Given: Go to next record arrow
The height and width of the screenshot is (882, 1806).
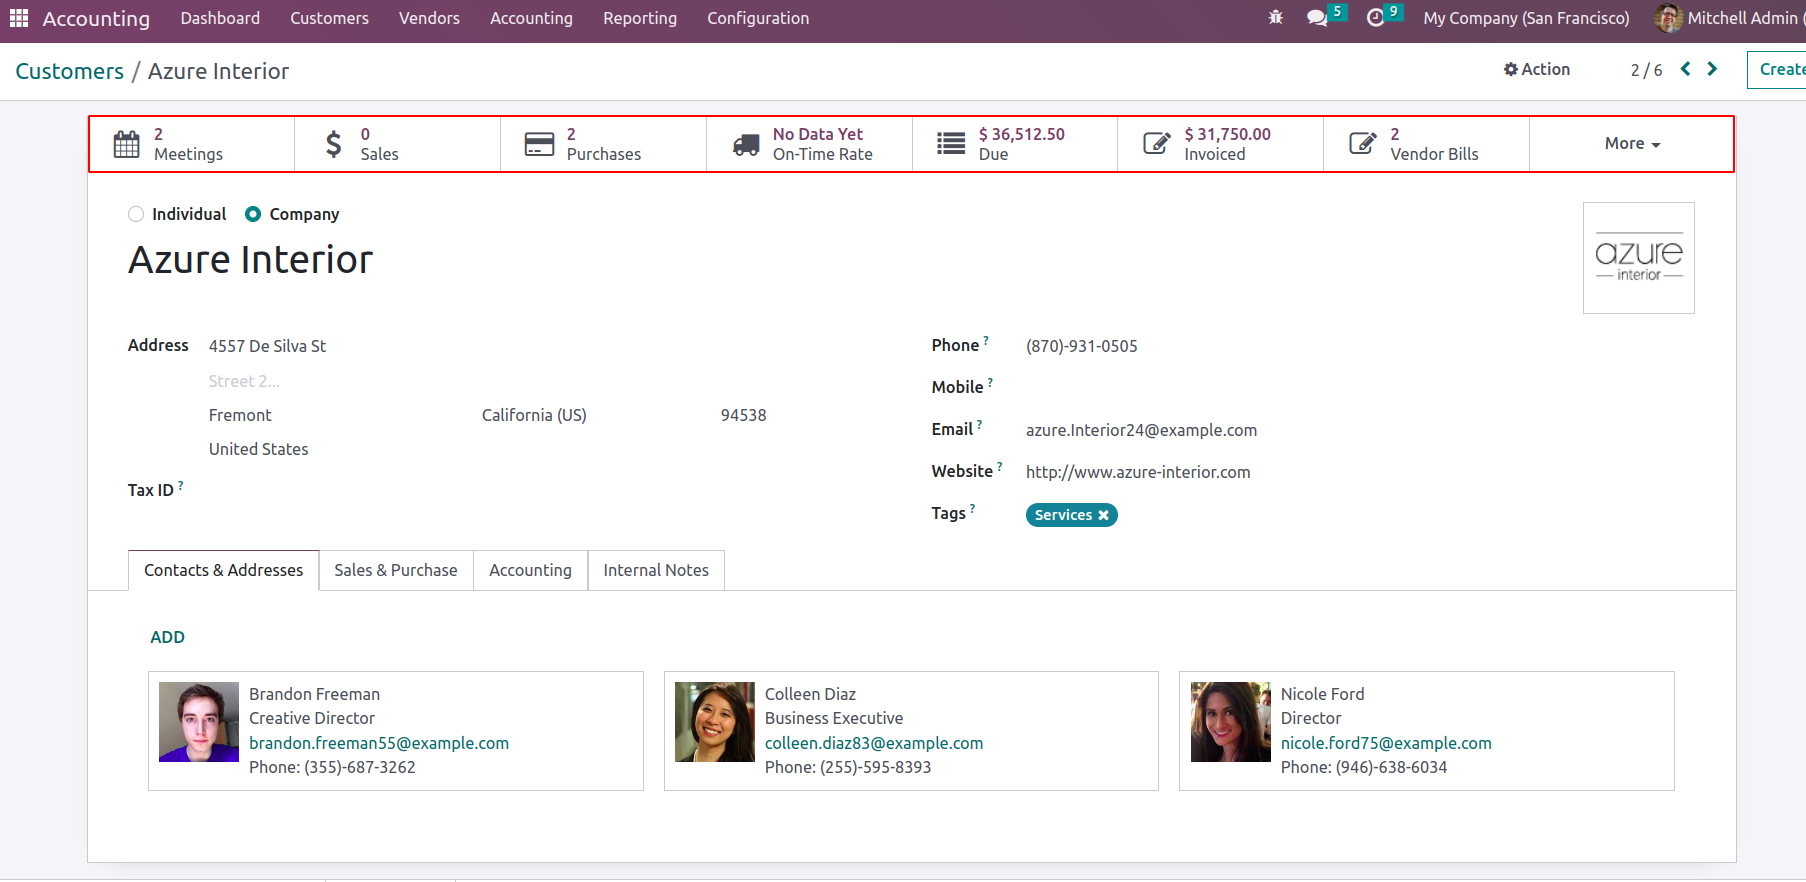Looking at the screenshot, I should click(1712, 69).
